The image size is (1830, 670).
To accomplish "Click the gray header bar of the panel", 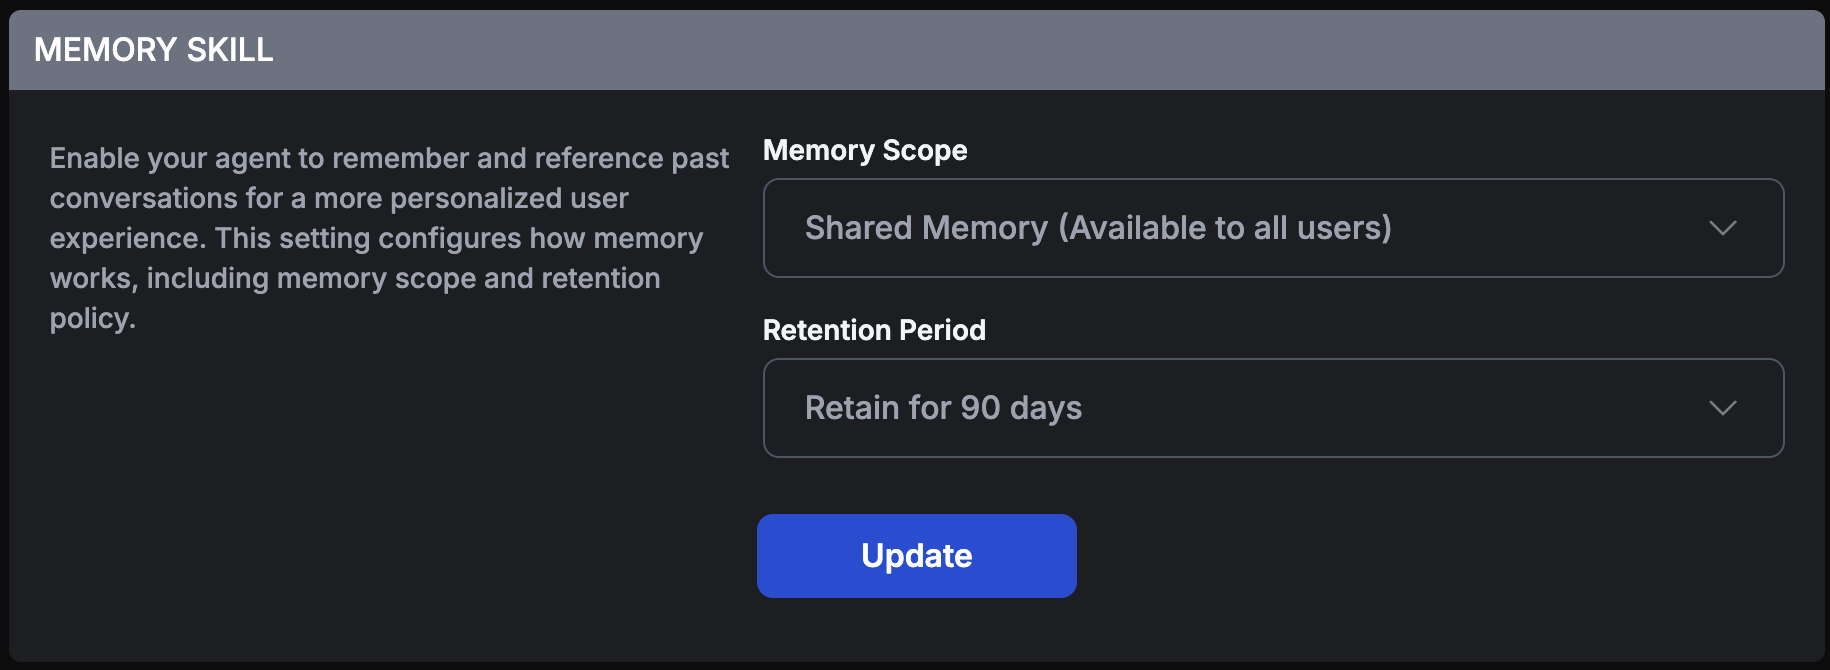I will (x=1000, y=50).
